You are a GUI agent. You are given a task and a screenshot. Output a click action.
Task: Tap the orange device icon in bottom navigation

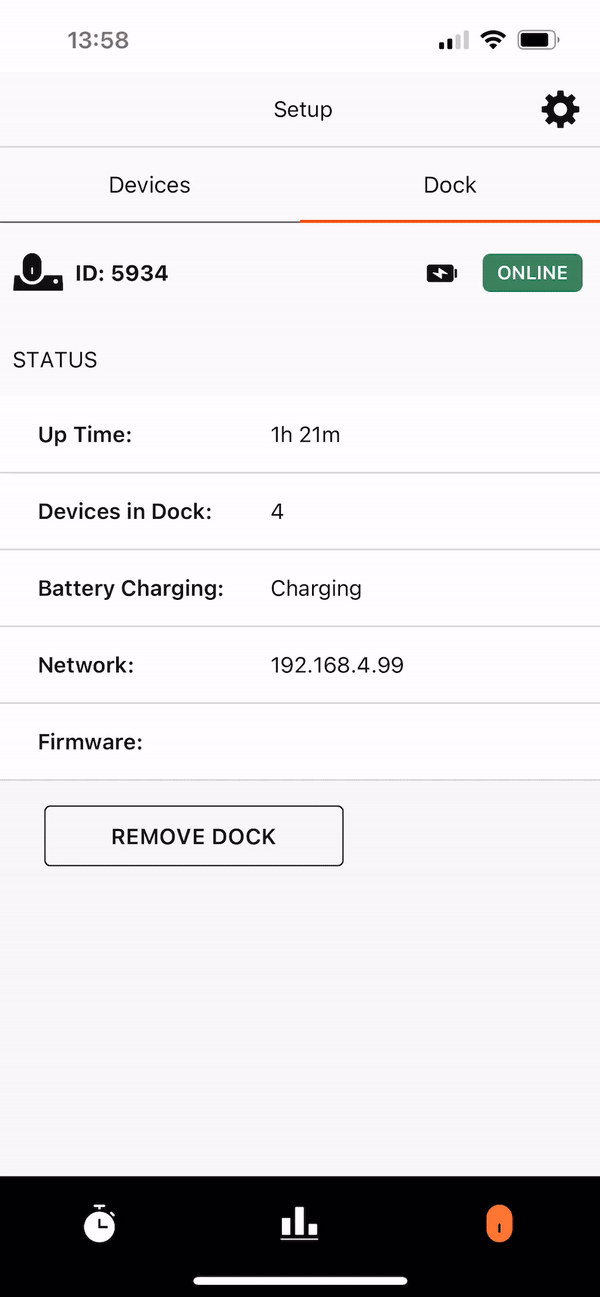(x=499, y=1223)
